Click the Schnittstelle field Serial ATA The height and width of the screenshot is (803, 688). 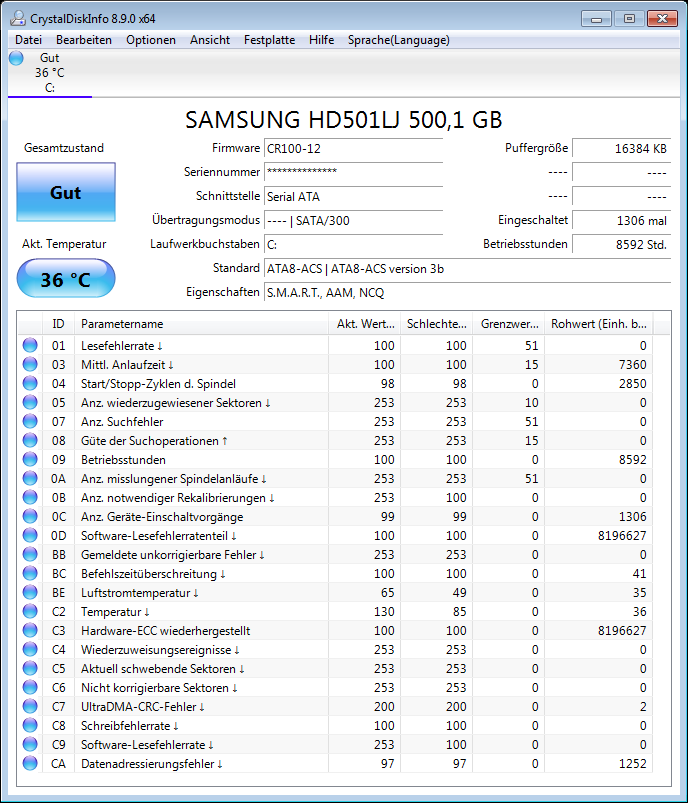pyautogui.click(x=353, y=196)
